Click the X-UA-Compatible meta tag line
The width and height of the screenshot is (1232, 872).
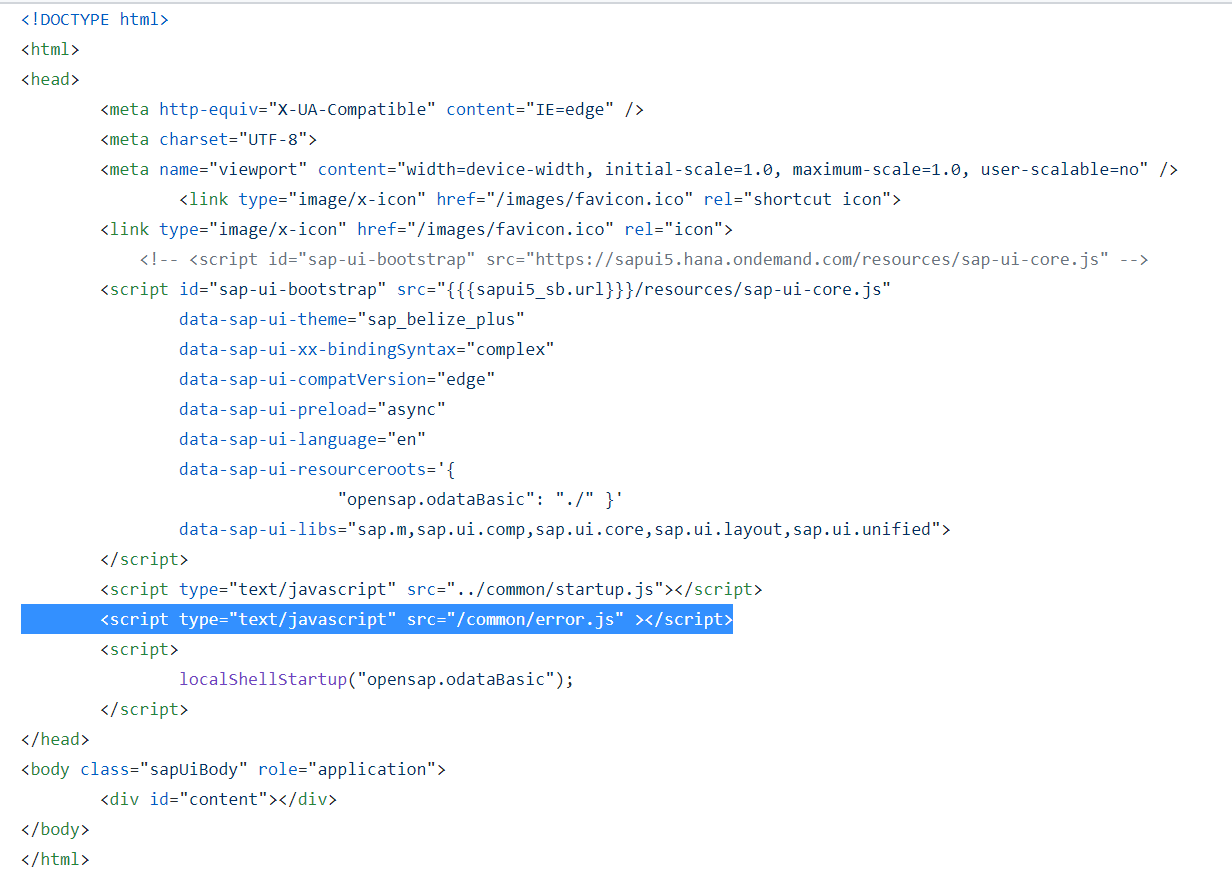(372, 109)
